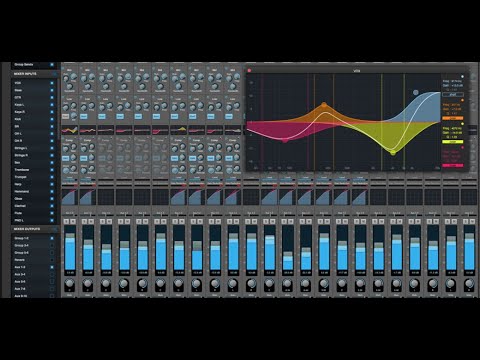
Task: Check the Aux 3-4 output checkbox
Action: click(52, 275)
